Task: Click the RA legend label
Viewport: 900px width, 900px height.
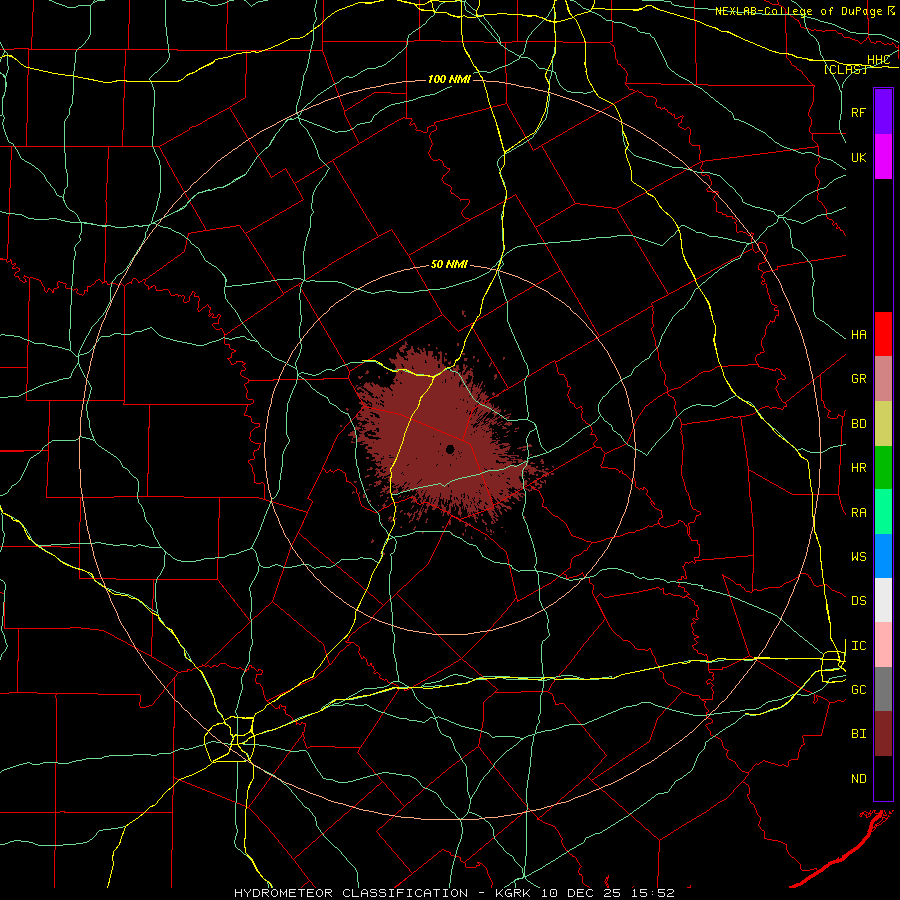Action: click(x=858, y=513)
